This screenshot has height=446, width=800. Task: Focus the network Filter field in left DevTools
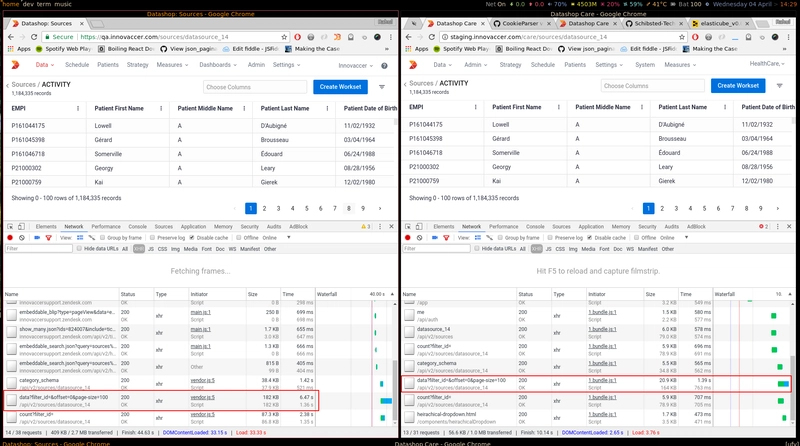click(39, 249)
